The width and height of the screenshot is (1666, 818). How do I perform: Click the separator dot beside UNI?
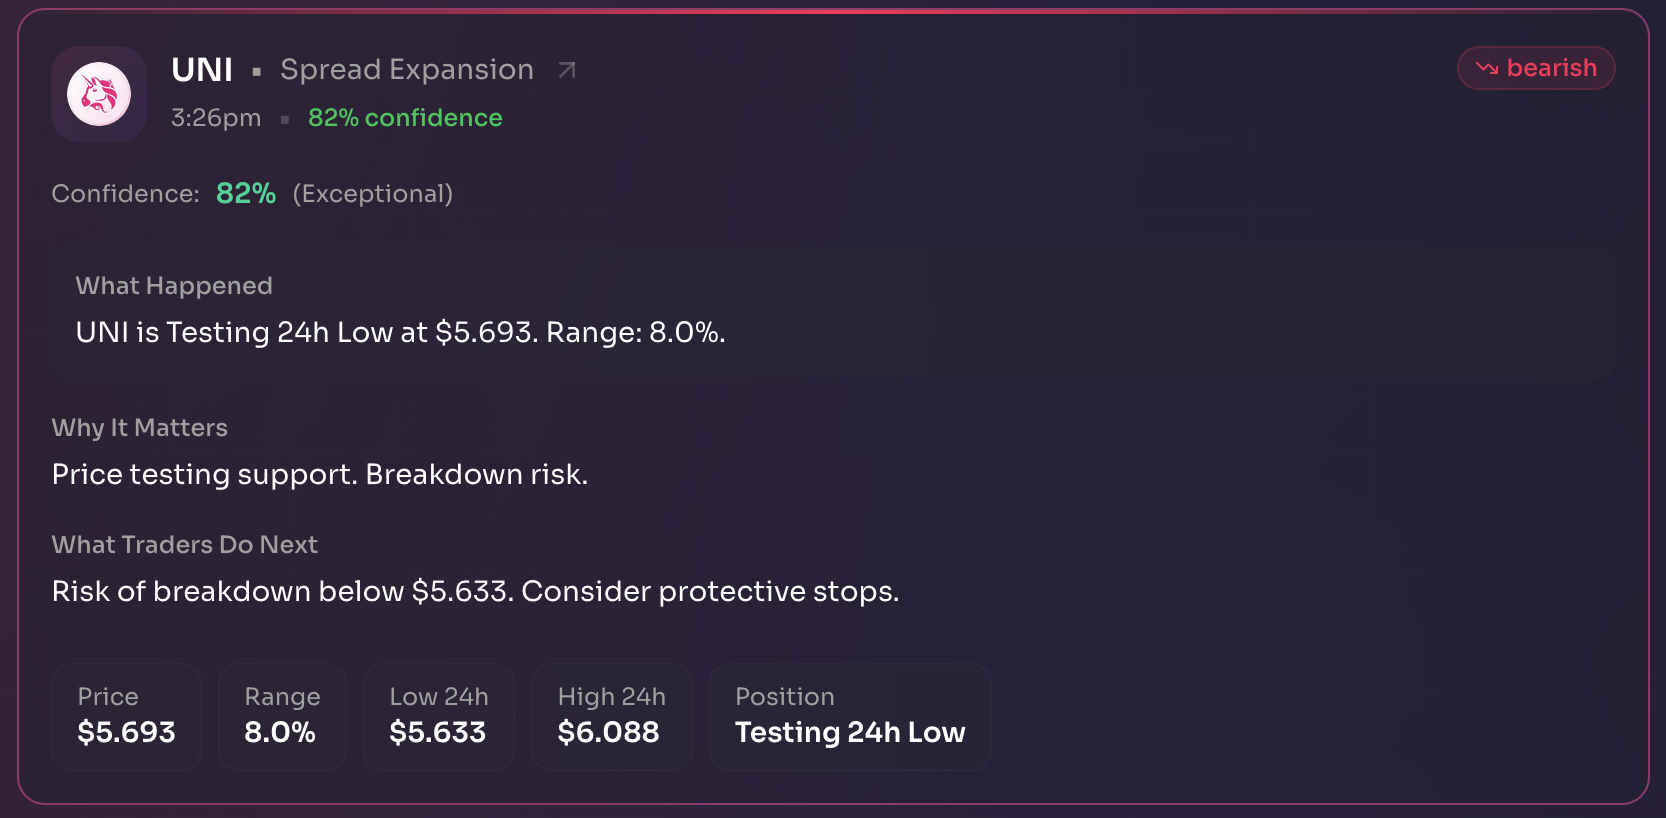tap(257, 71)
